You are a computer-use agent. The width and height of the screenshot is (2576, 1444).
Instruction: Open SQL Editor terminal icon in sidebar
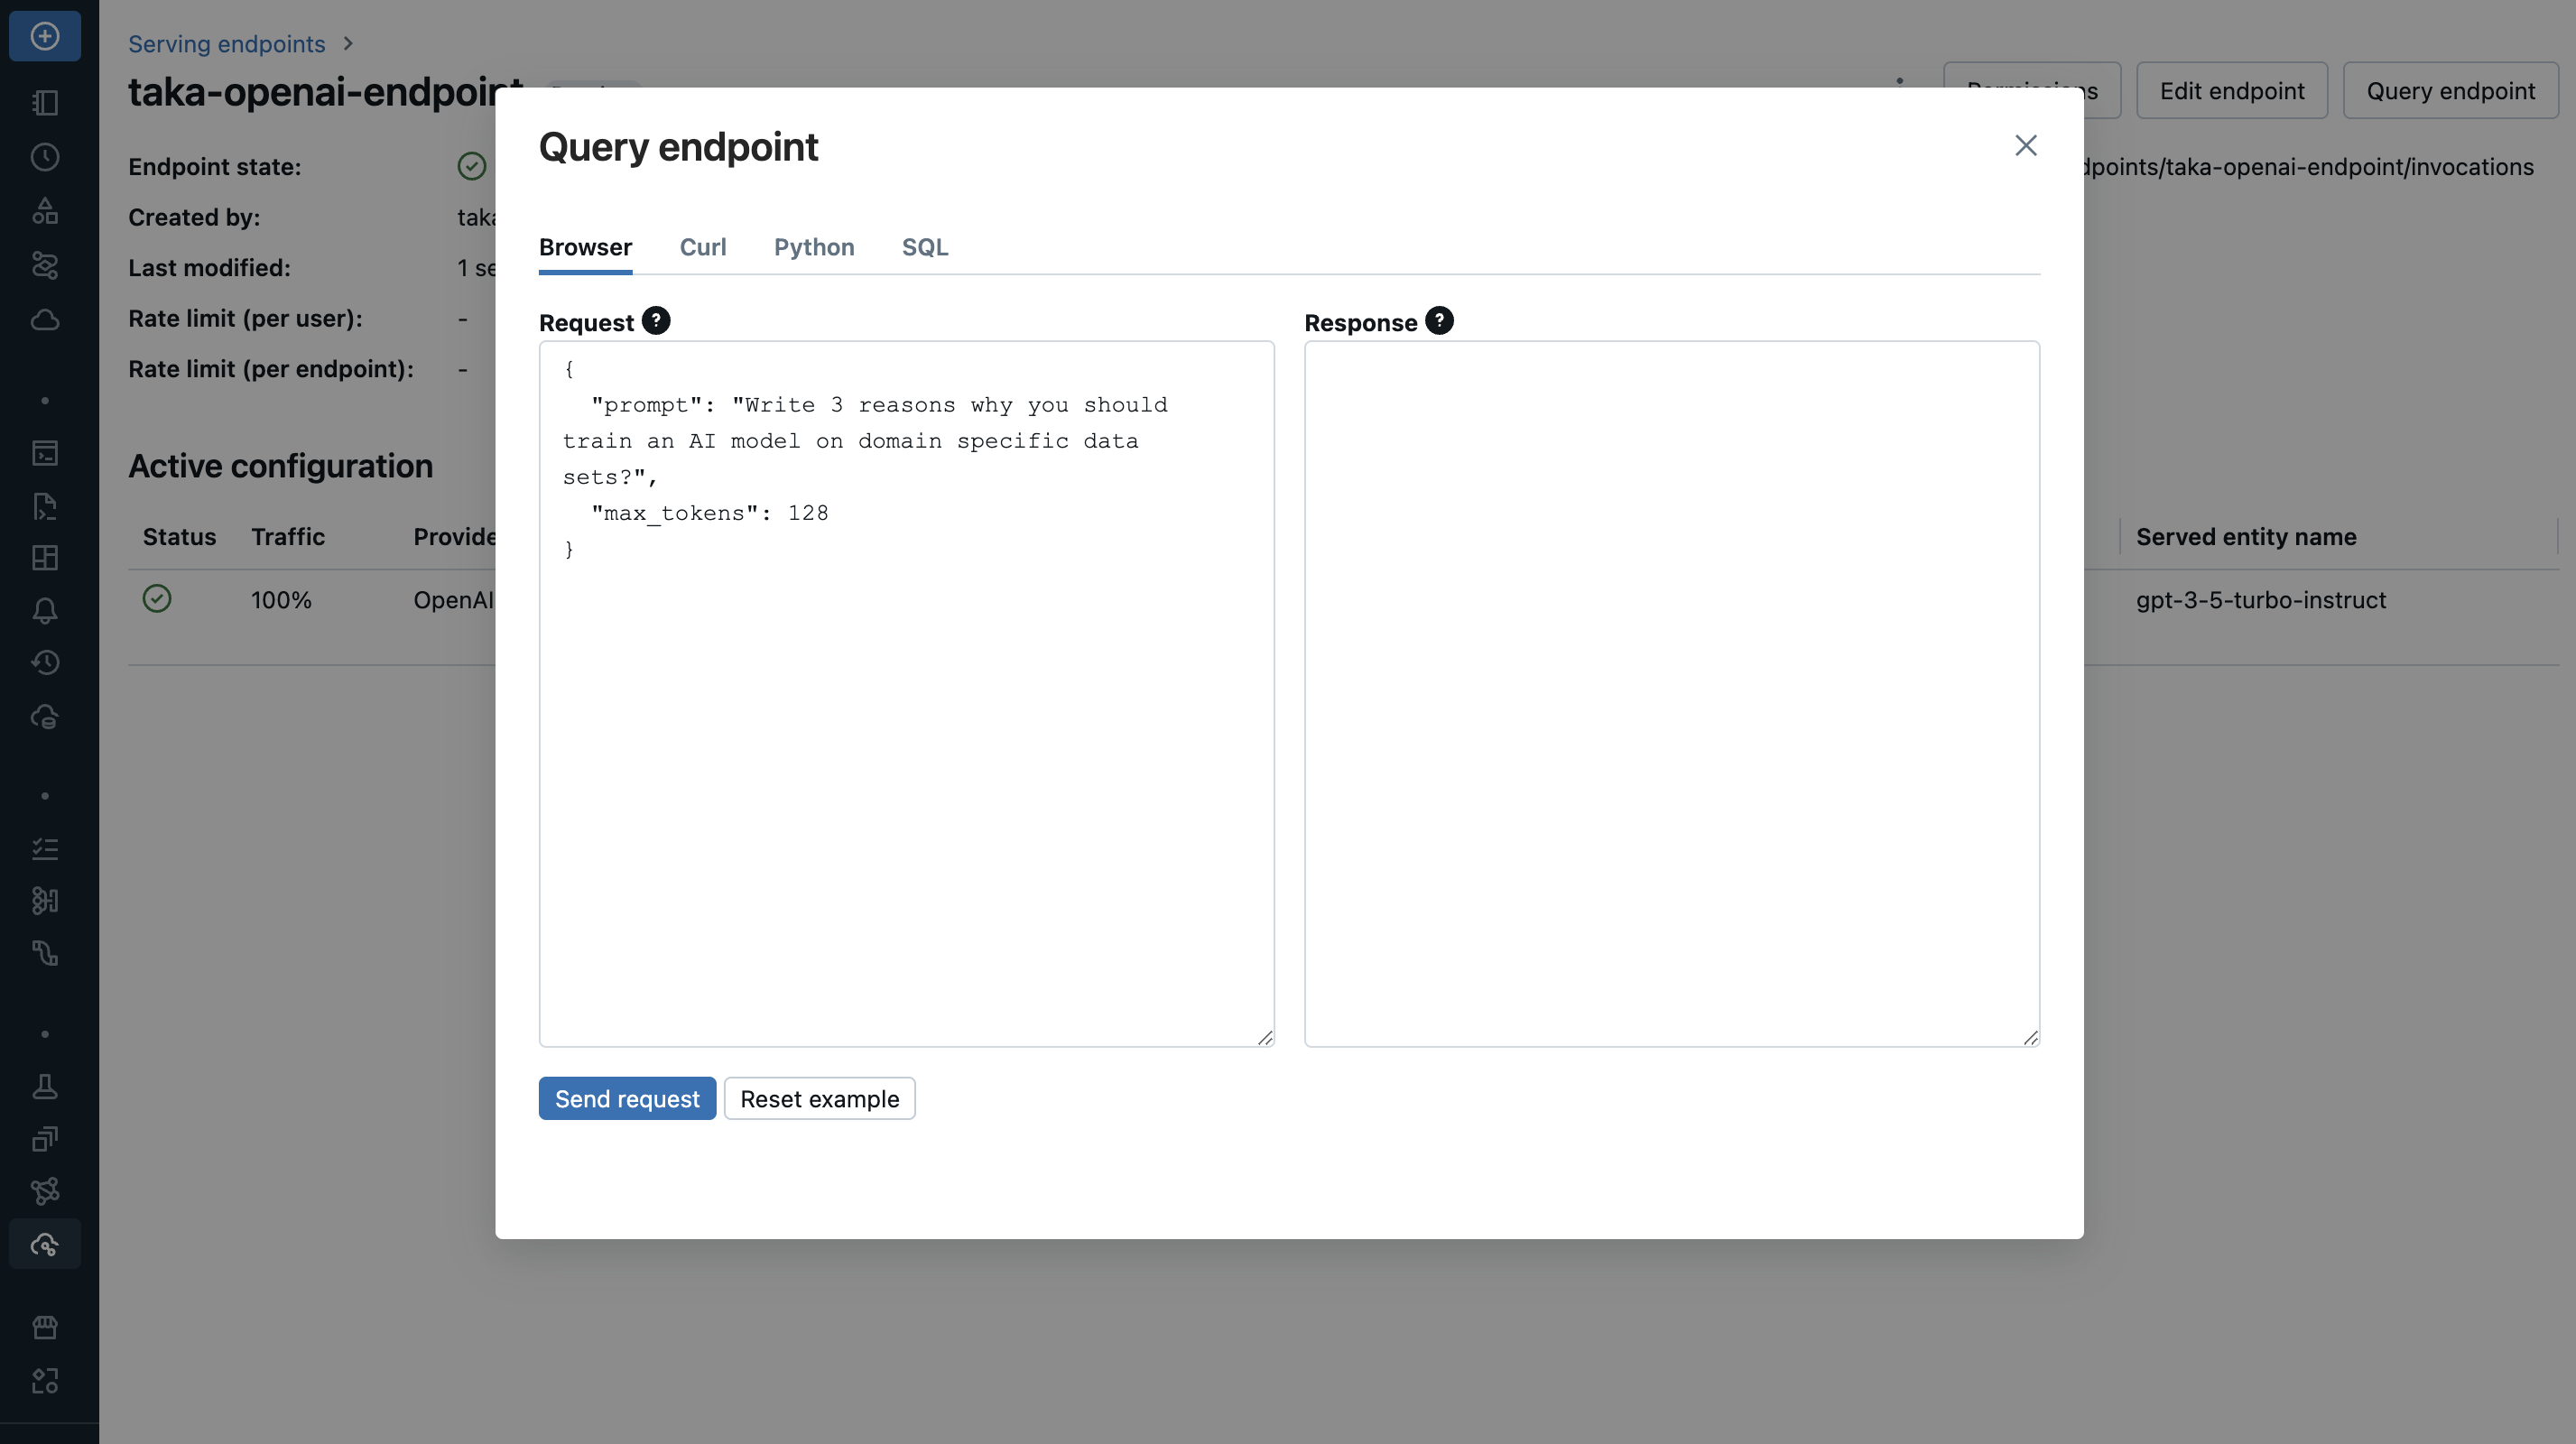[x=44, y=453]
